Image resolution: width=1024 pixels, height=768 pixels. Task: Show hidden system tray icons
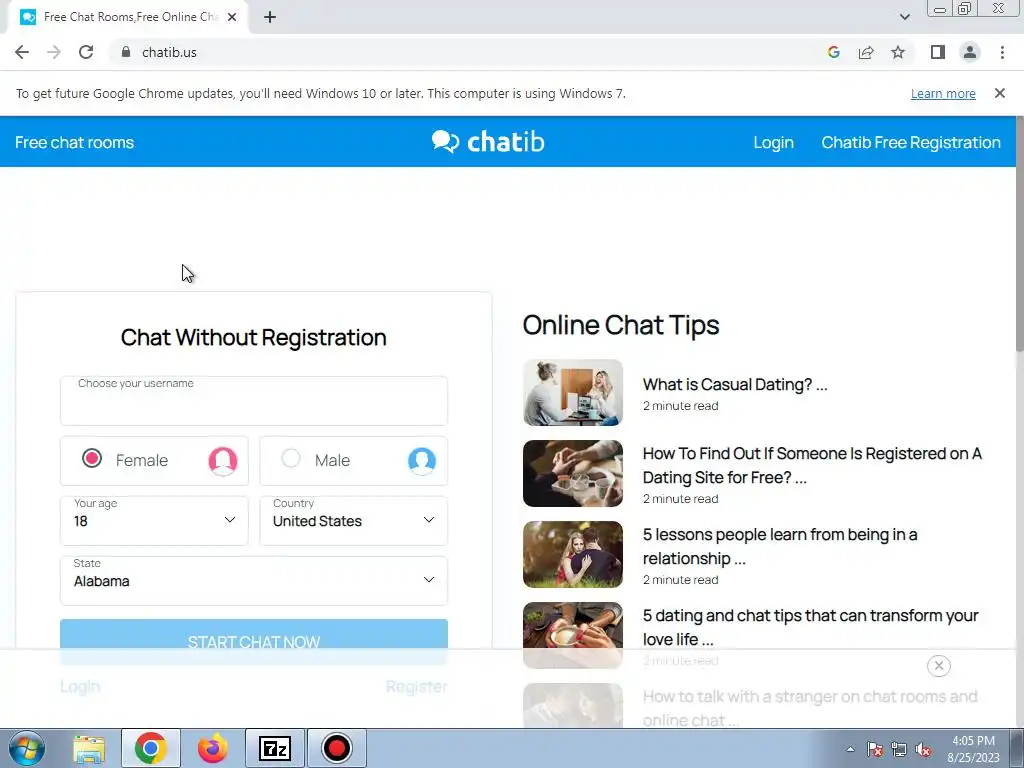[850, 749]
